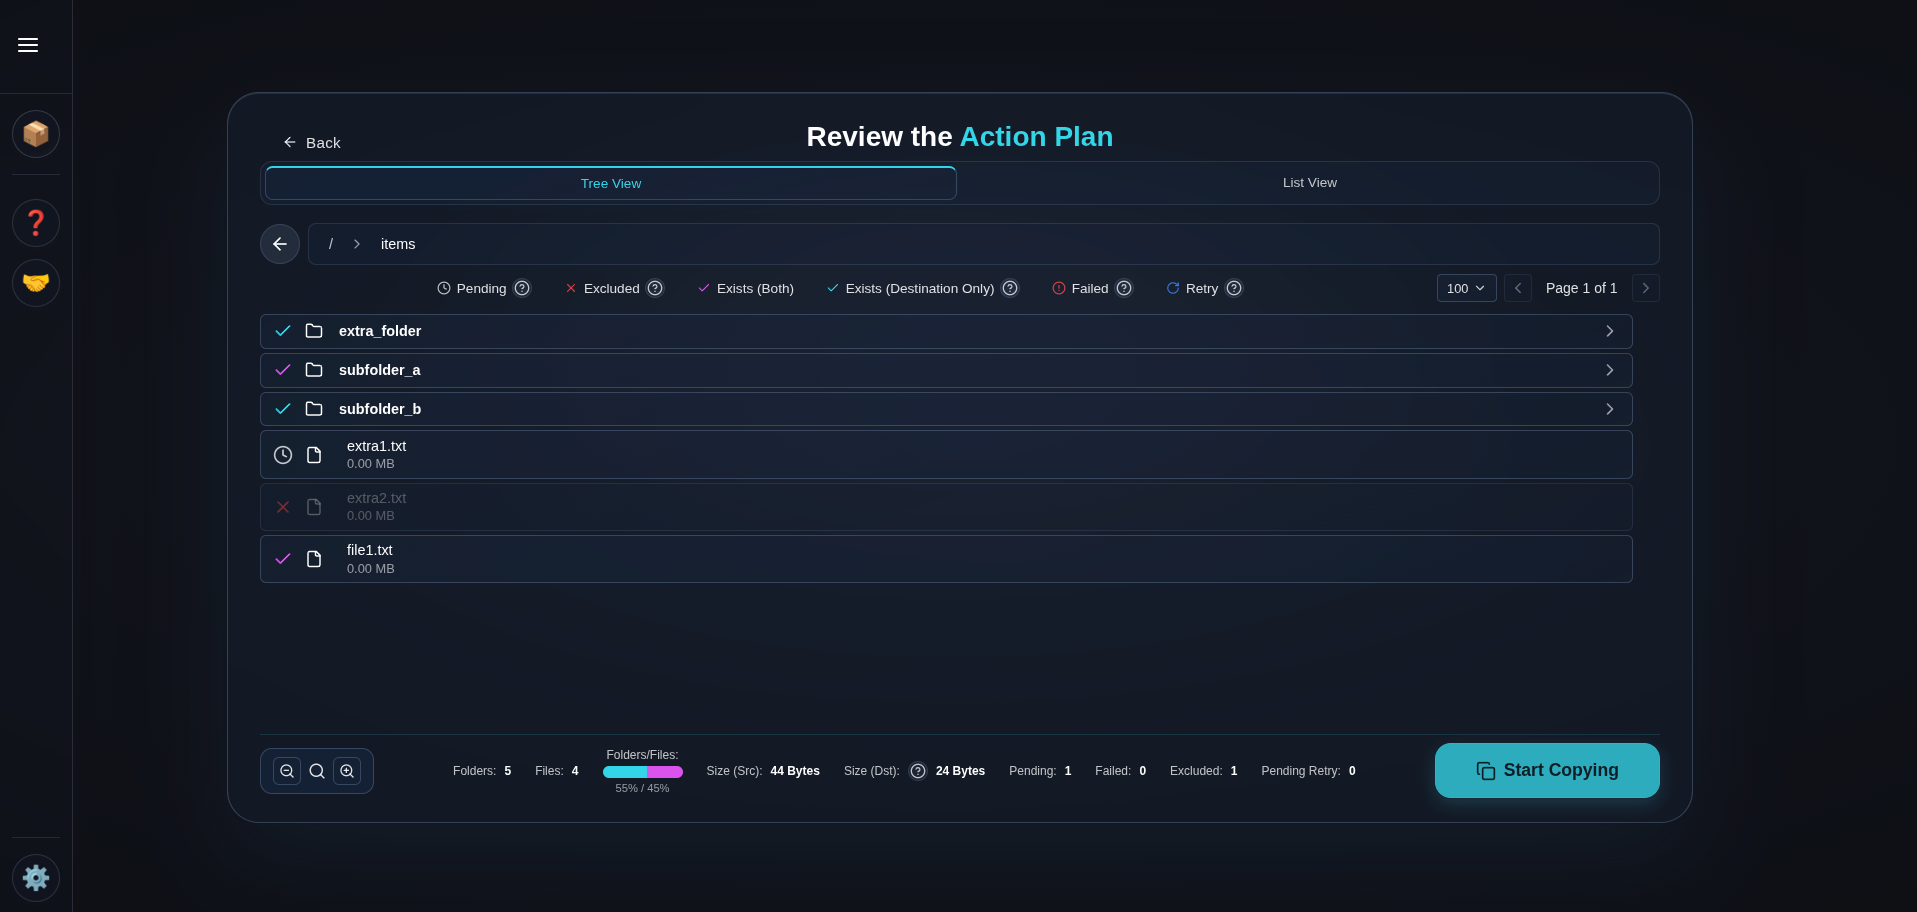The width and height of the screenshot is (1917, 912).
Task: Select the Tree View tab
Action: (610, 183)
